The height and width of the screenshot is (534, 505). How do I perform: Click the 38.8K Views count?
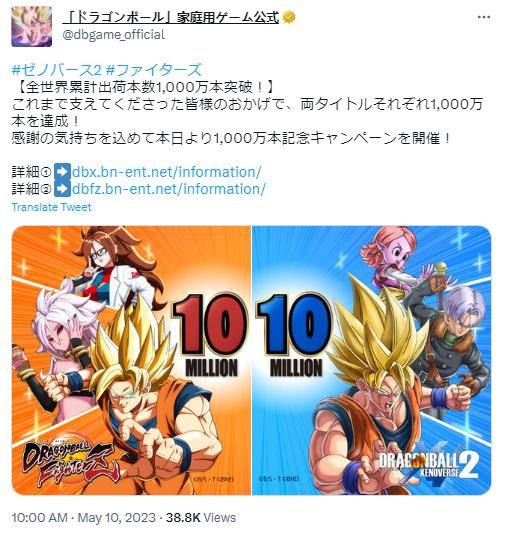coord(201,518)
